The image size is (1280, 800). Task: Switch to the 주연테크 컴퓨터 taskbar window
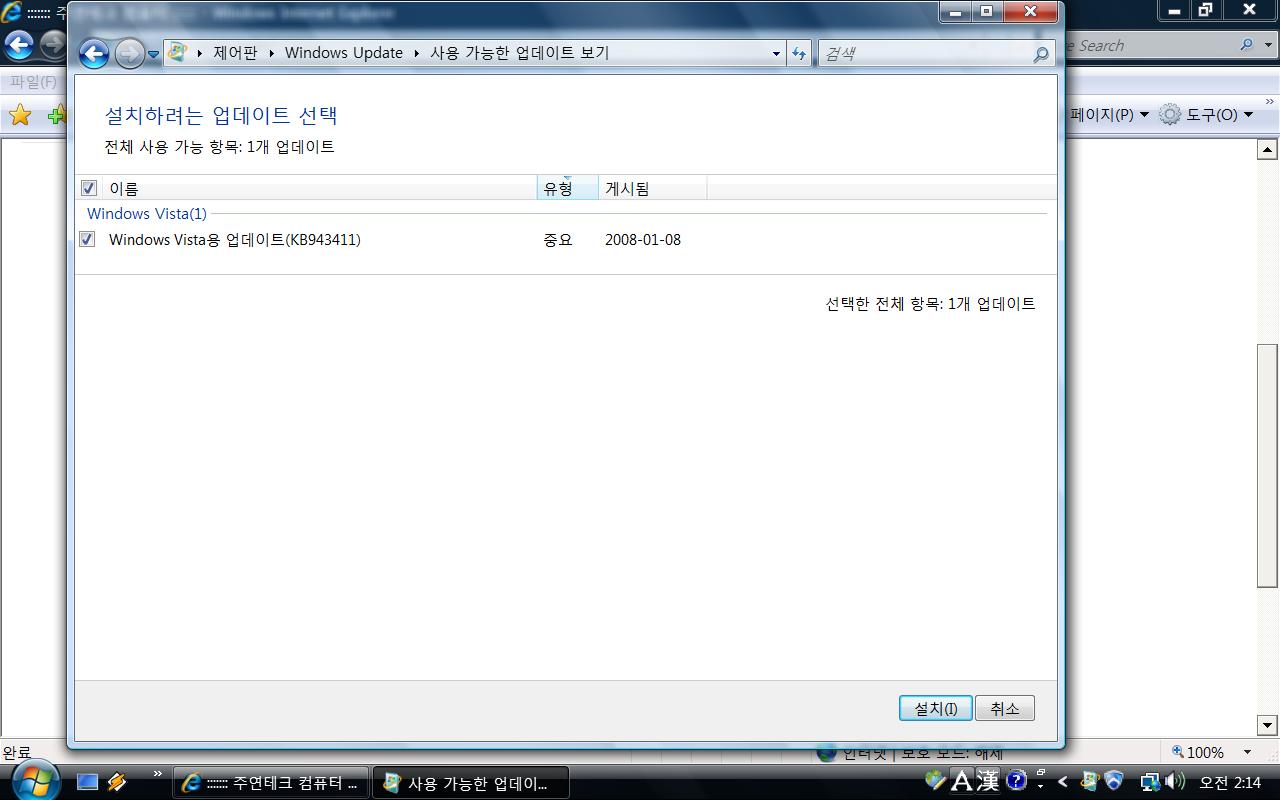tap(271, 783)
